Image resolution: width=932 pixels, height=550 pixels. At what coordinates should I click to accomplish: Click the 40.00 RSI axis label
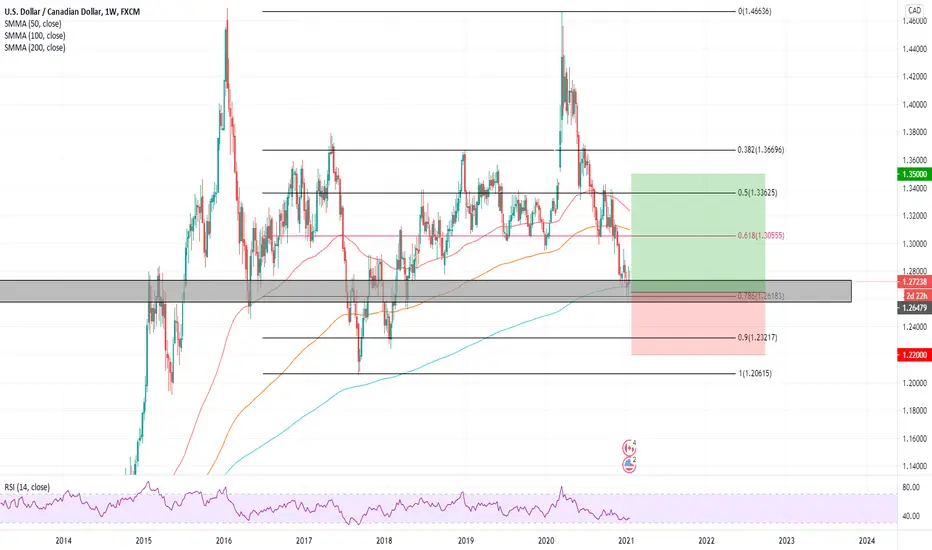[911, 516]
